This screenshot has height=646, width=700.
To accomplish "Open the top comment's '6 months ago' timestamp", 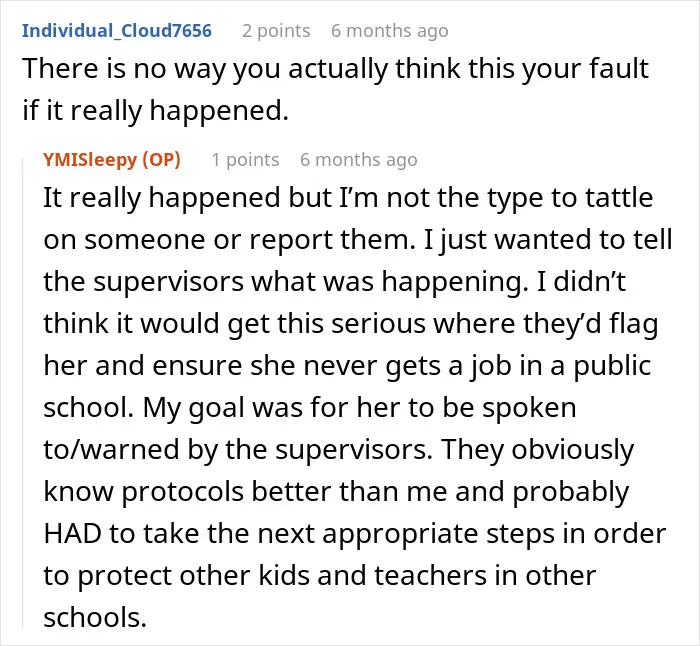I will coord(390,31).
